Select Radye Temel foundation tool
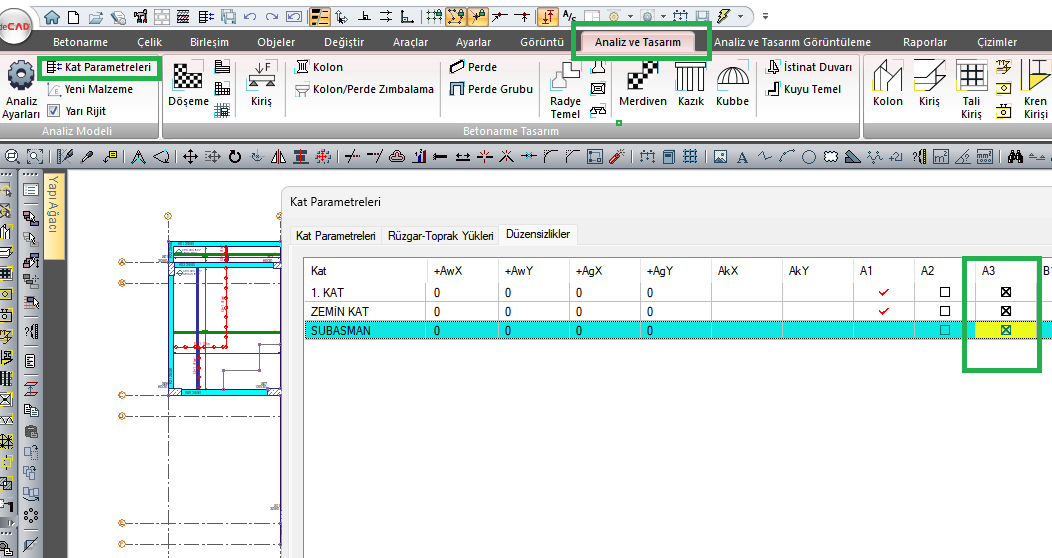Image resolution: width=1052 pixels, height=558 pixels. coord(565,80)
